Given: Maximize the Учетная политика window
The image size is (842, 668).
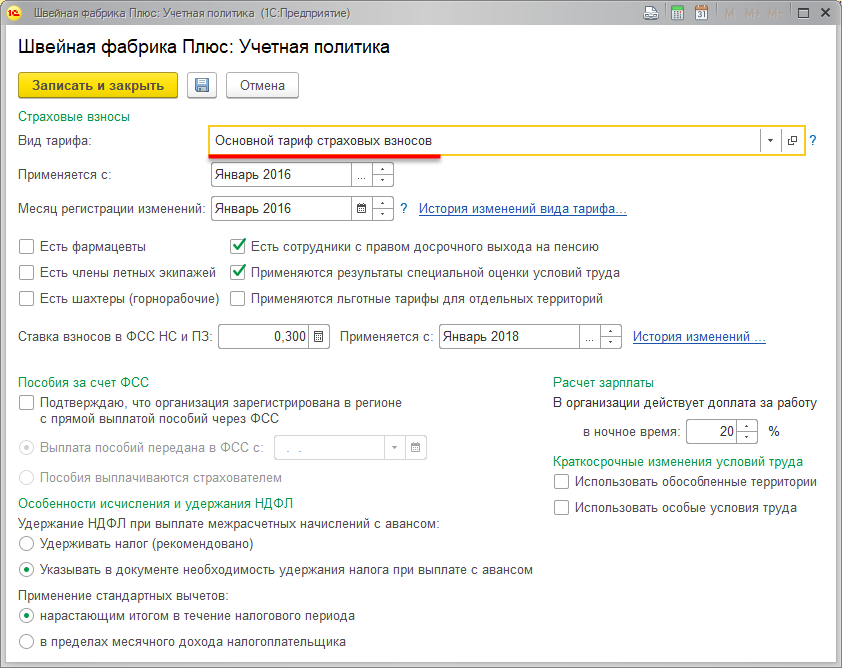Looking at the screenshot, I should [803, 13].
